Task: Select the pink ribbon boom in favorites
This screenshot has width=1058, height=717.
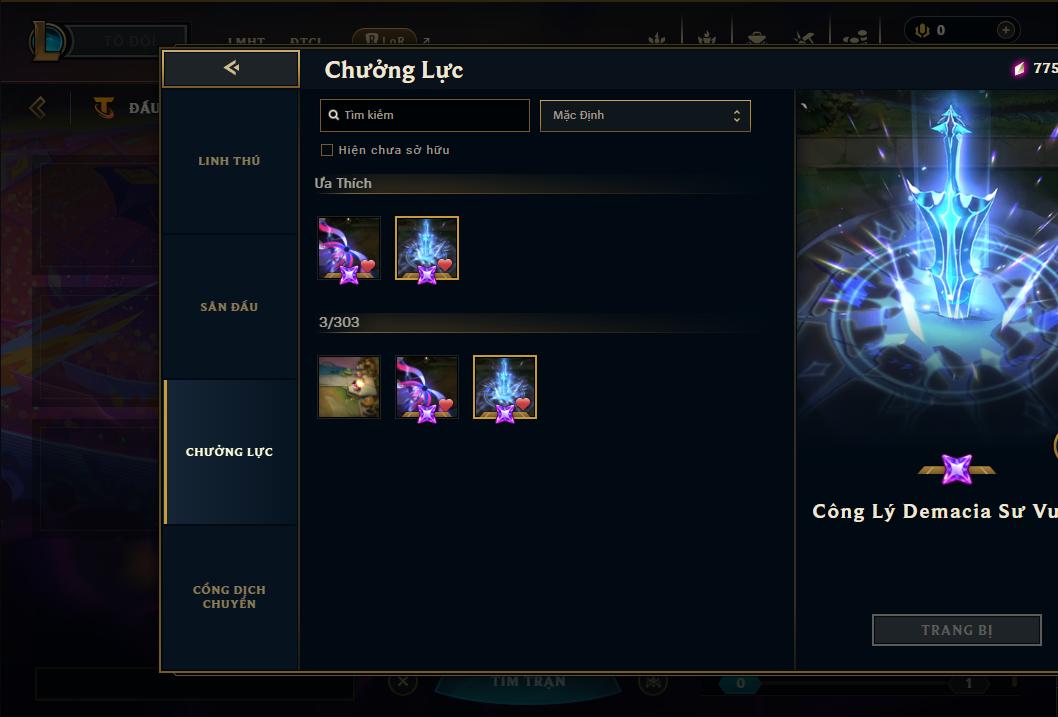Action: click(349, 248)
